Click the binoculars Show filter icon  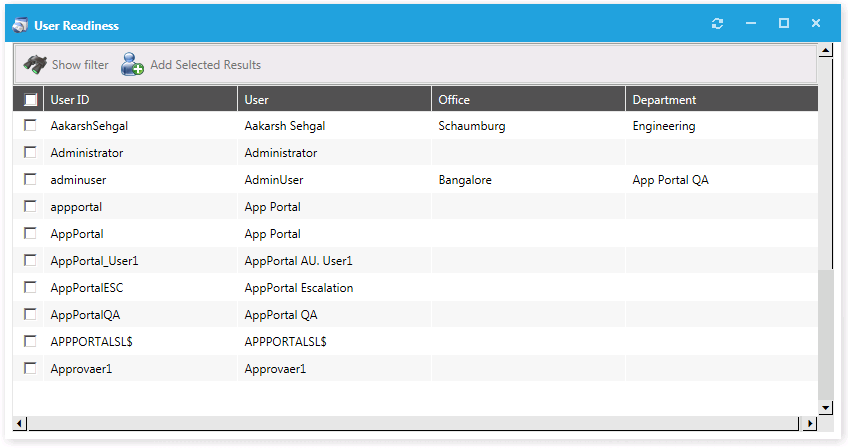click(x=35, y=64)
